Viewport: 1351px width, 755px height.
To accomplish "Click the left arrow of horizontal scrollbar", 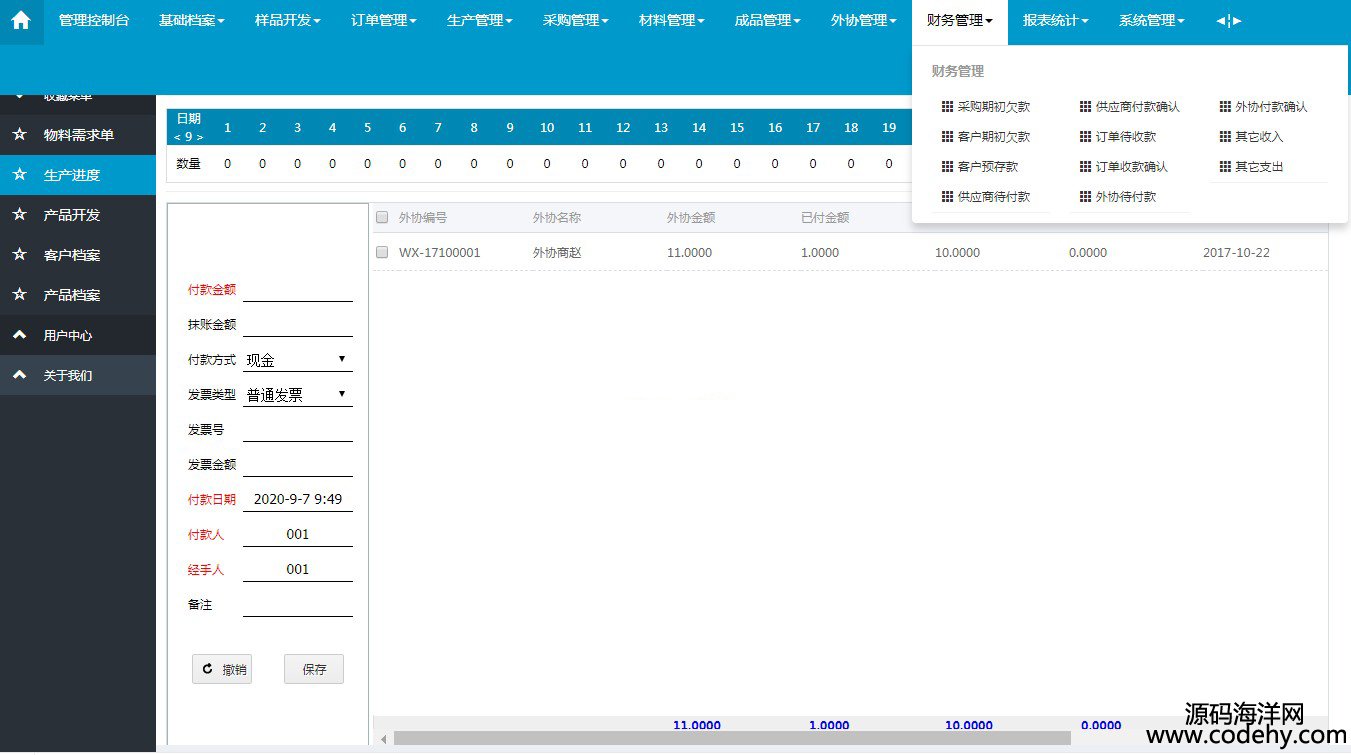I will [x=381, y=739].
